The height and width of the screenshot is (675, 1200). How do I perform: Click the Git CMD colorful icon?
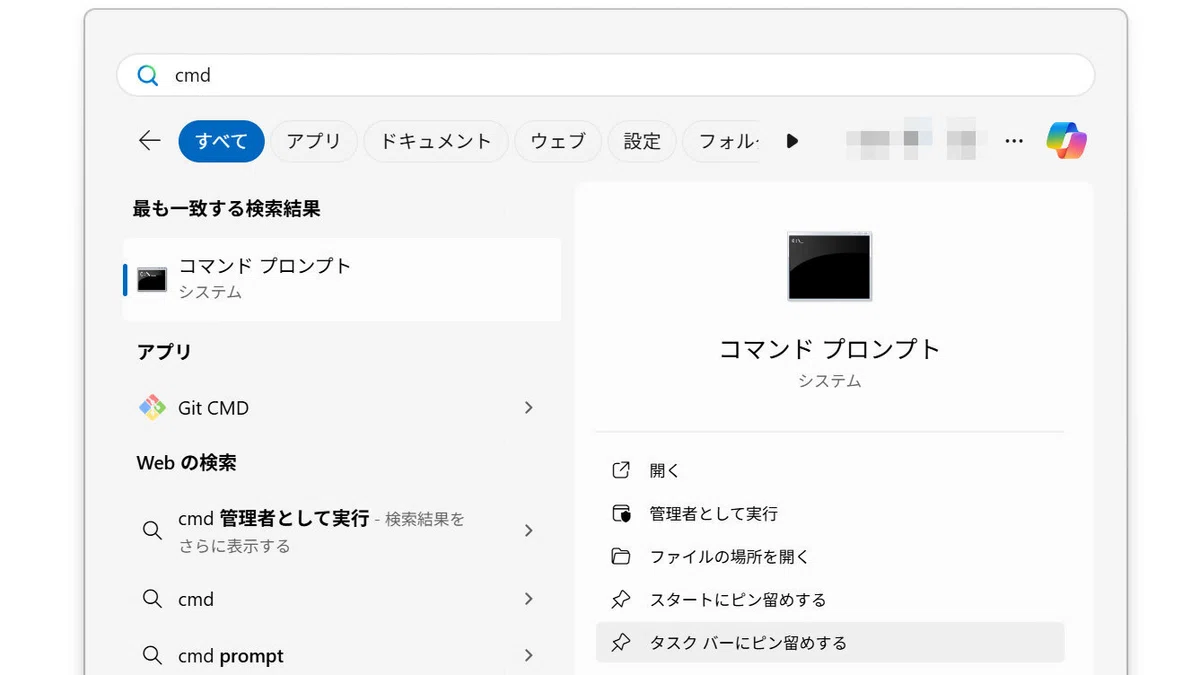coord(152,408)
